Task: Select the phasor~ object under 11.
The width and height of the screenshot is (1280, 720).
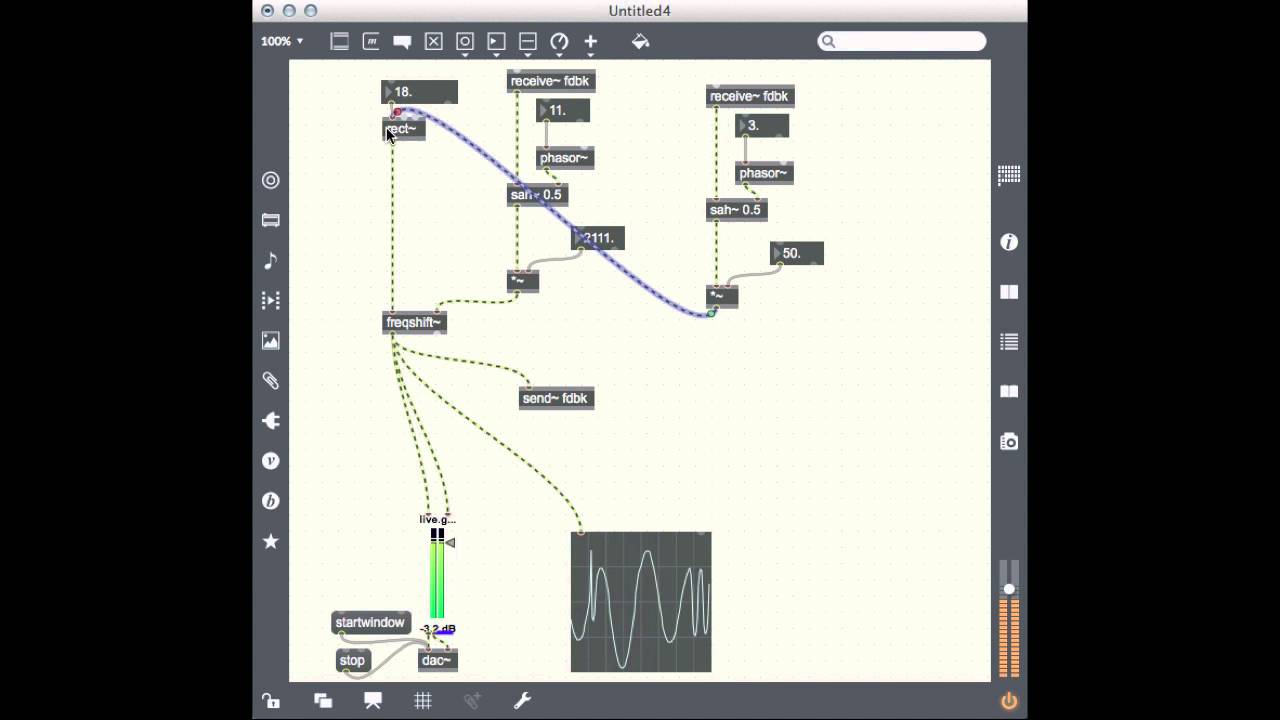Action: tap(564, 158)
